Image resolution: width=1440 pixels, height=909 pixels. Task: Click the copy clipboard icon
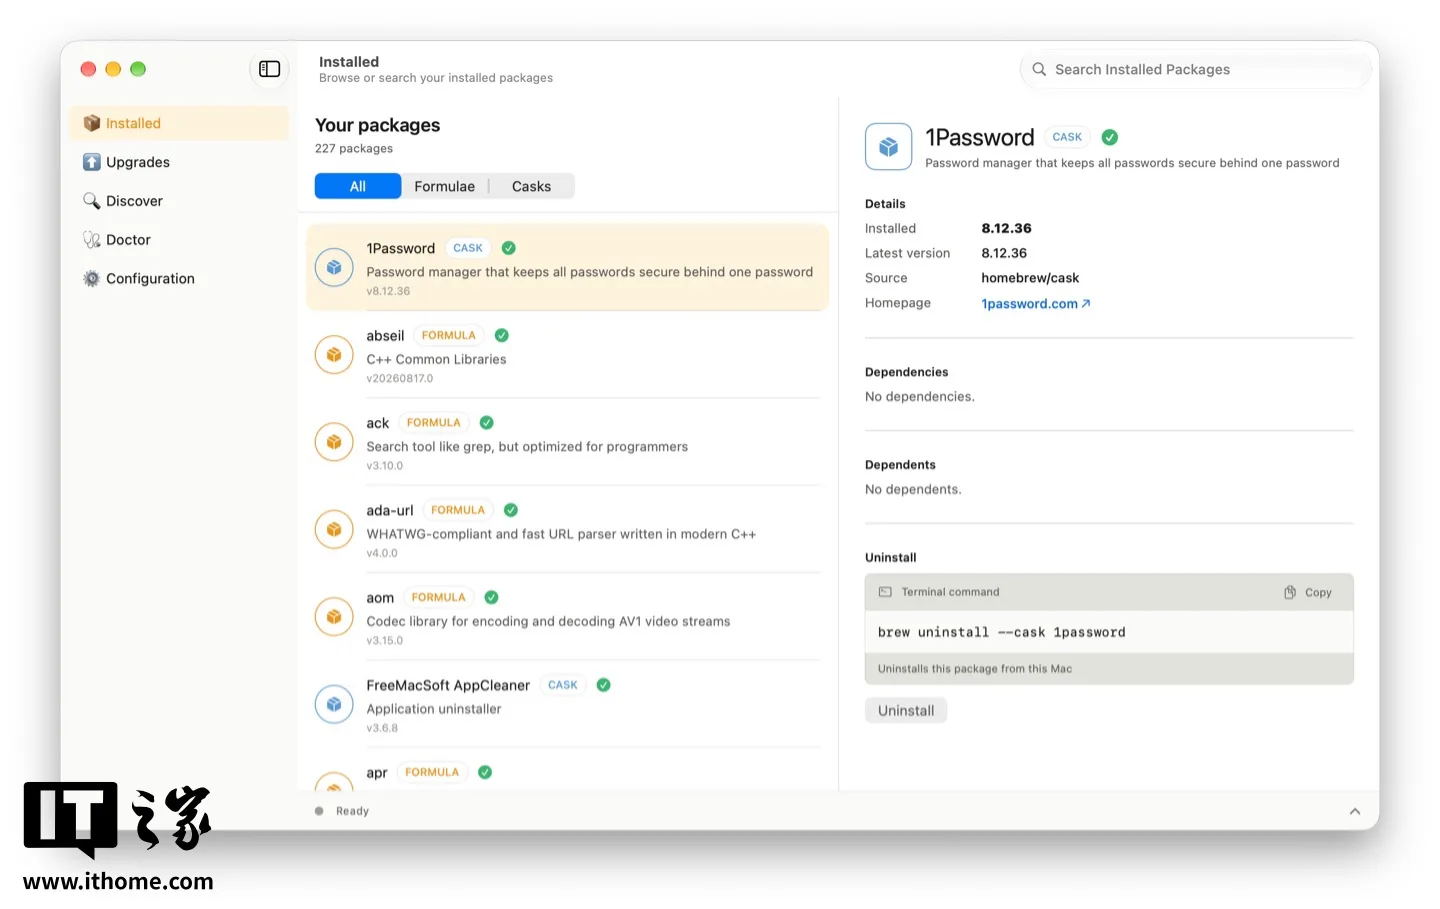(1290, 592)
